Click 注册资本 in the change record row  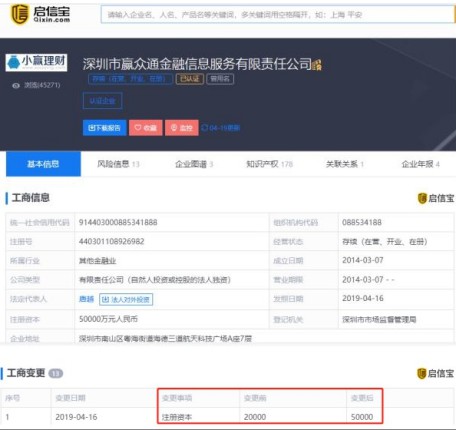tap(177, 417)
